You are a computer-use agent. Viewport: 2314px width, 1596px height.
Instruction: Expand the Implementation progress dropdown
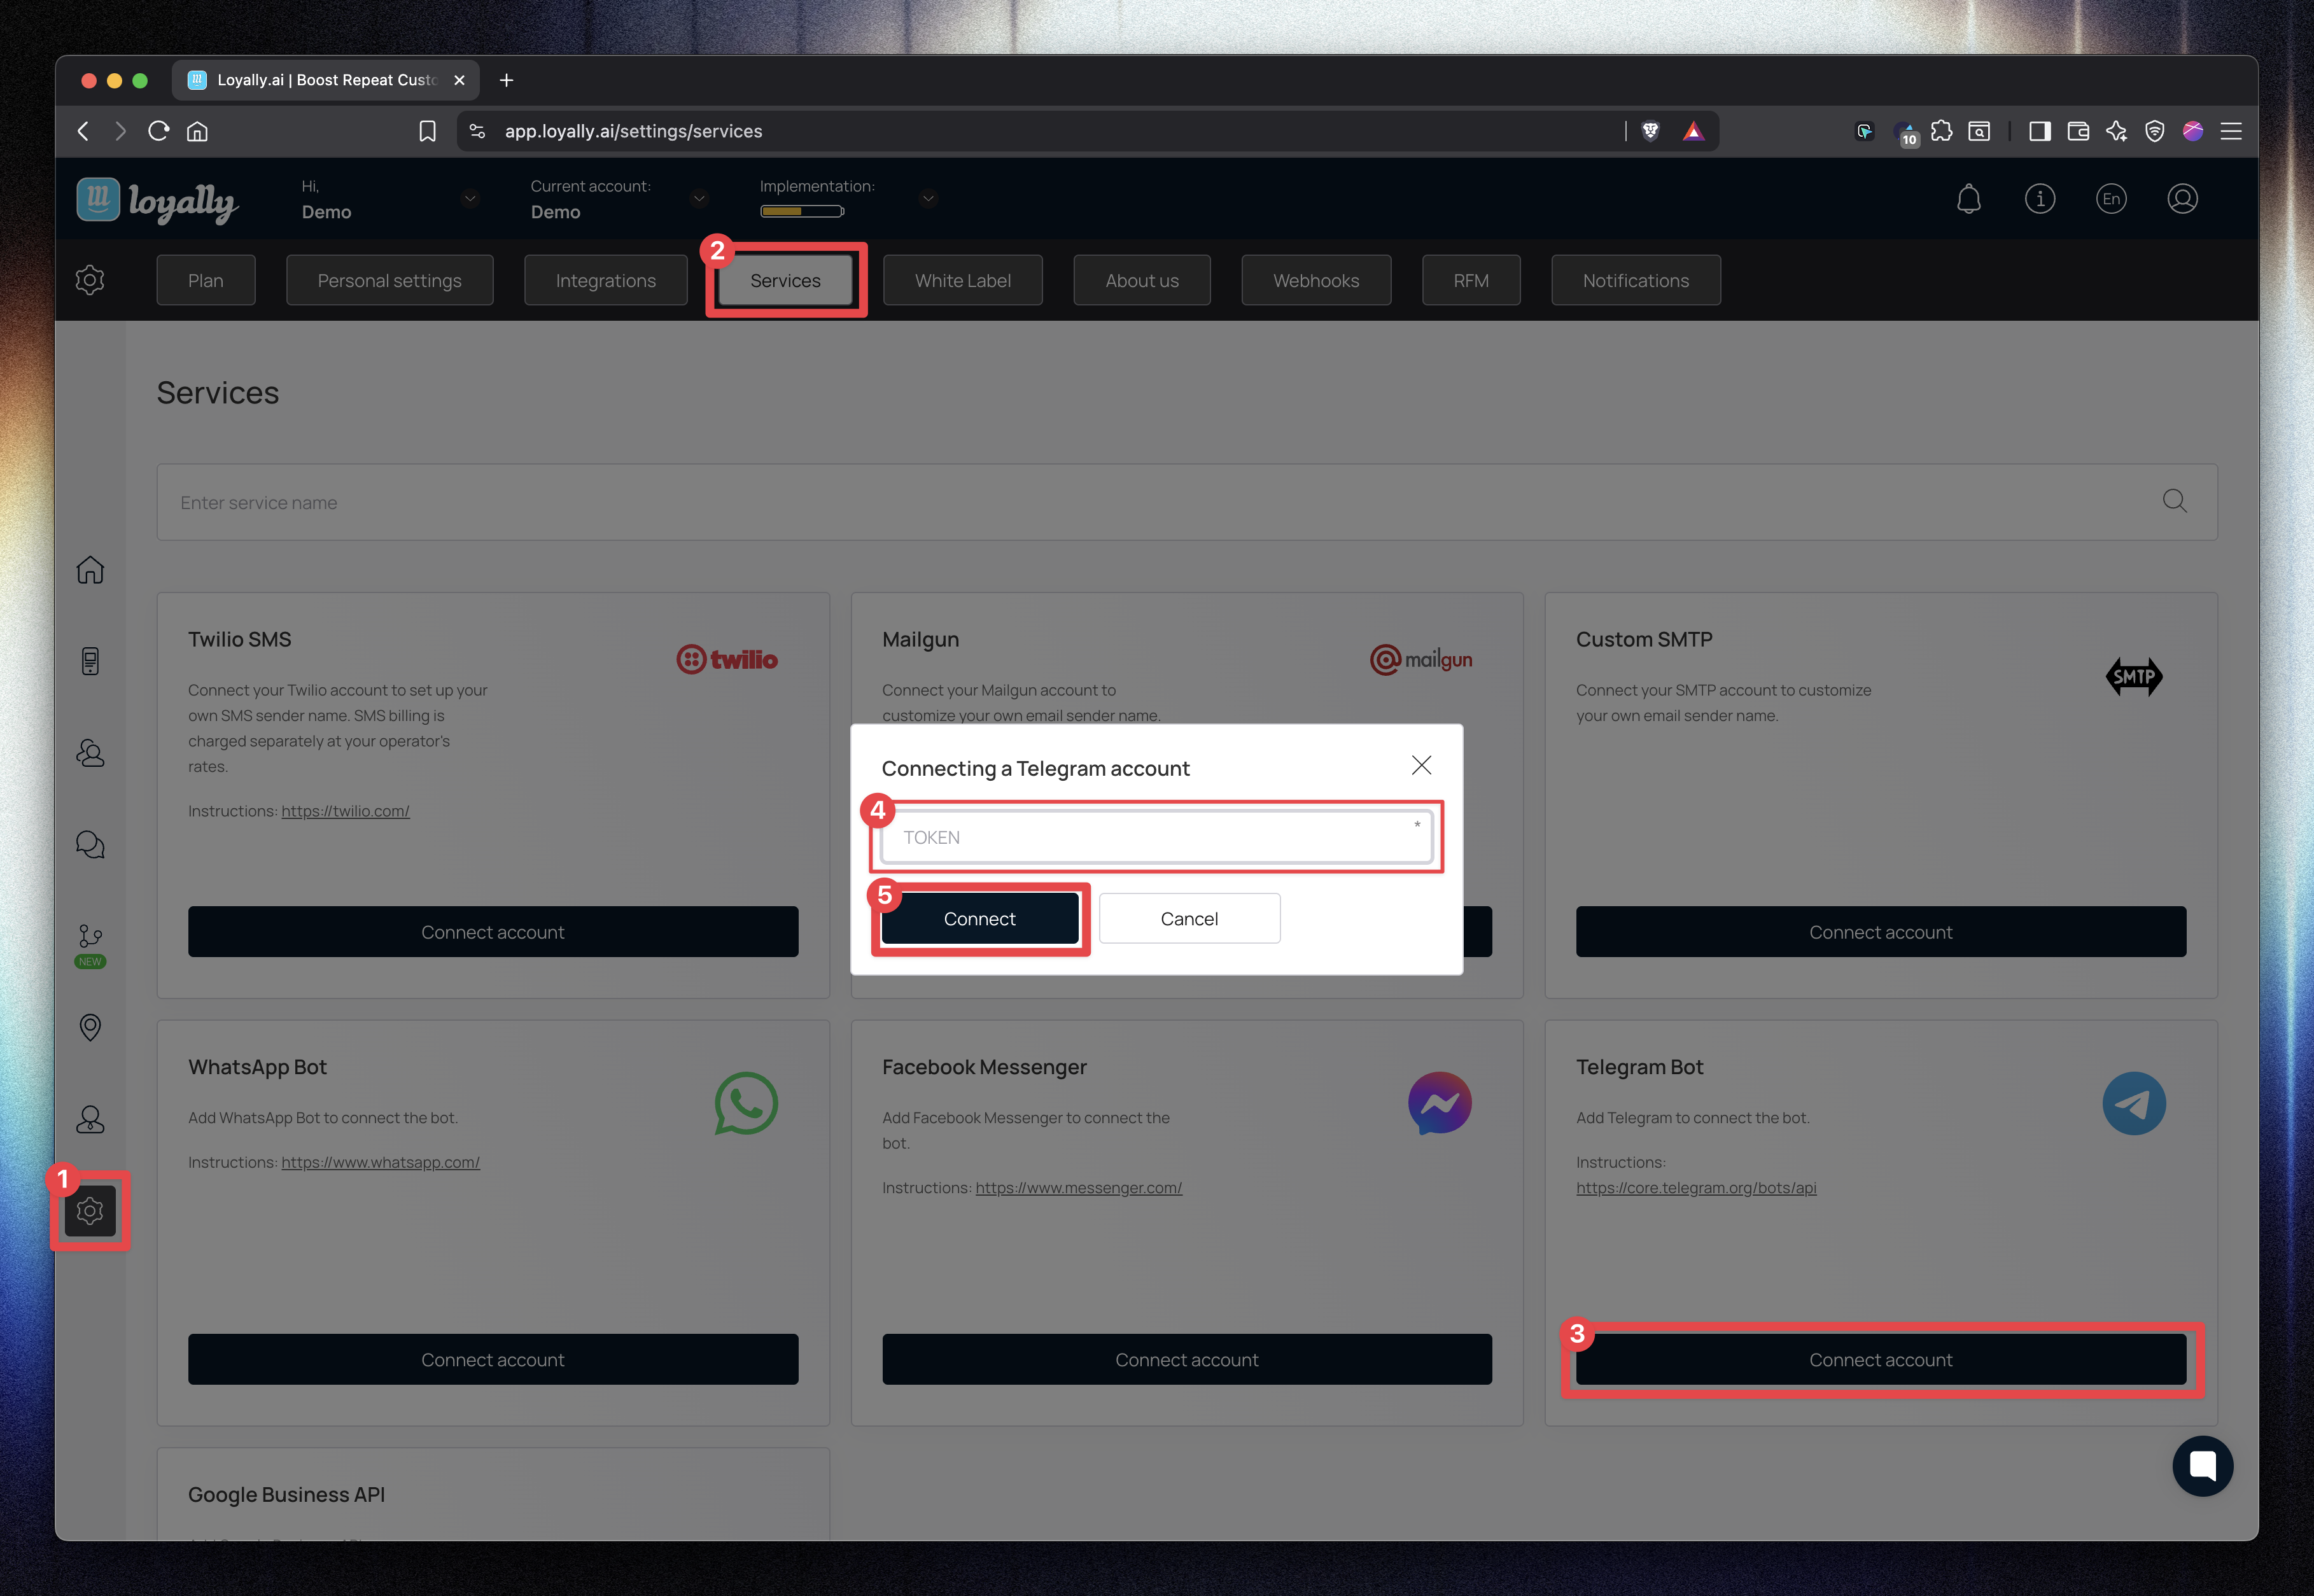(928, 198)
